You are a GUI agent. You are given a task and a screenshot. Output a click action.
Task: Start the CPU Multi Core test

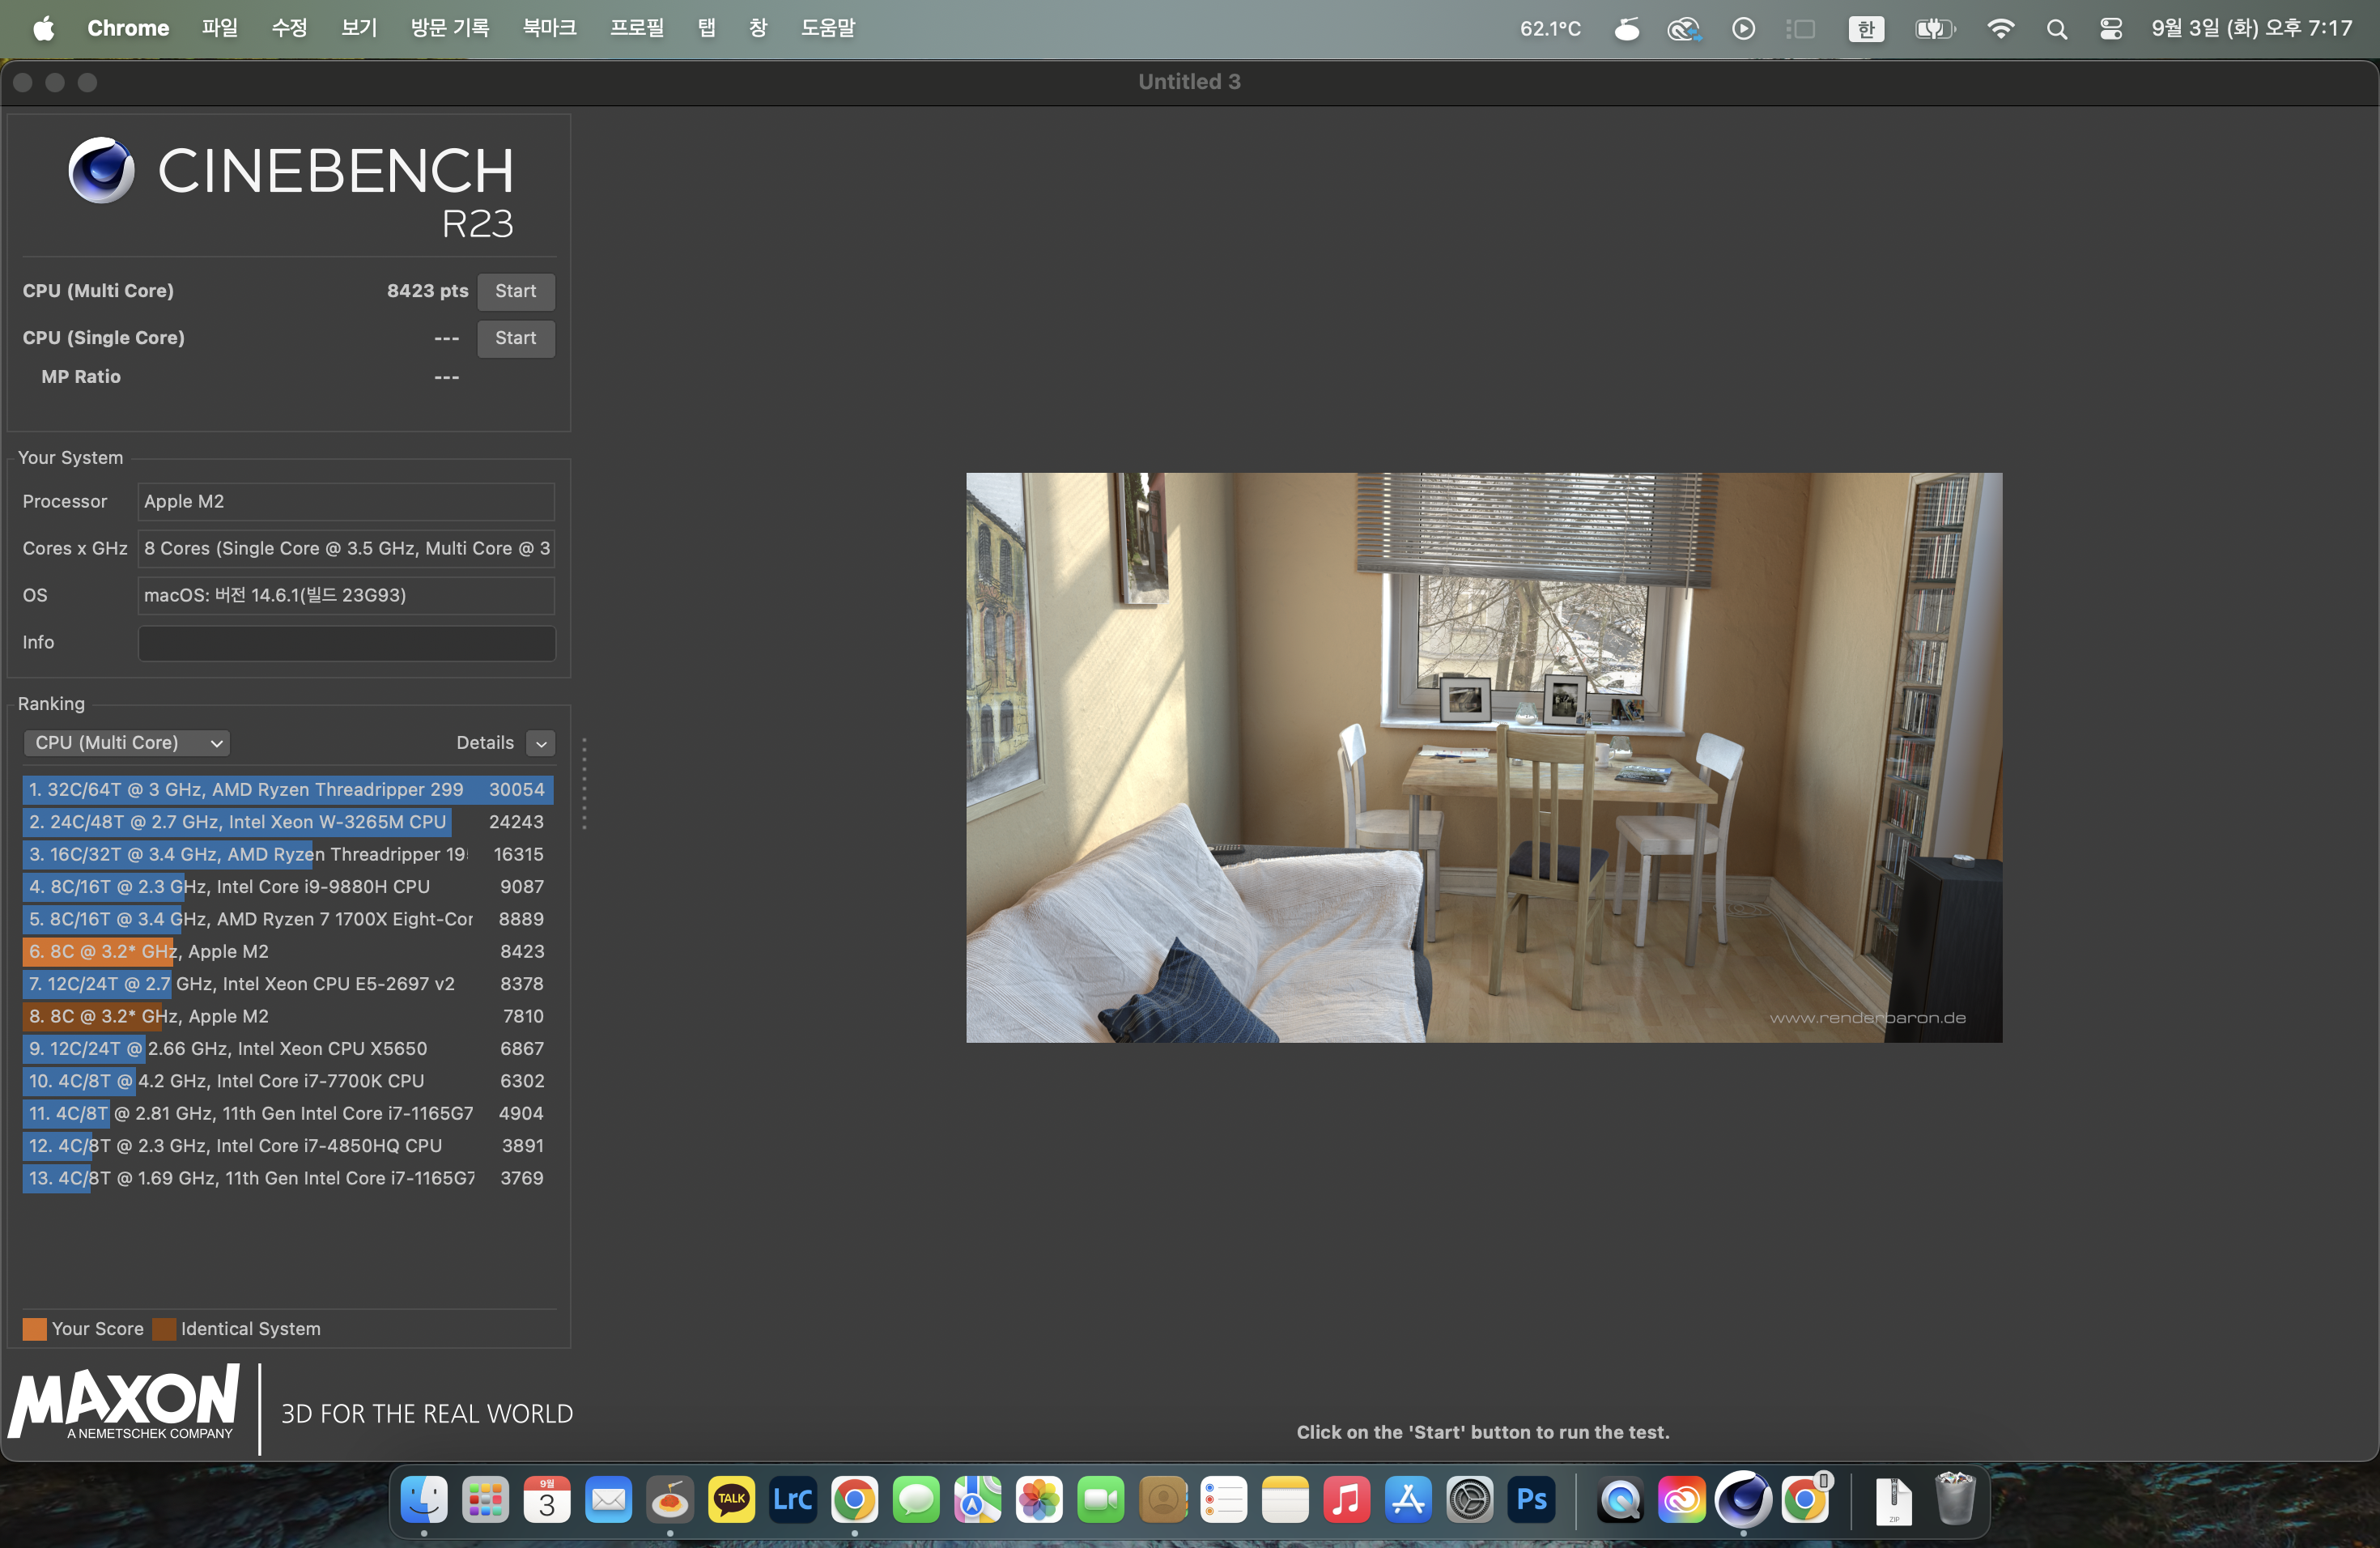pos(515,291)
